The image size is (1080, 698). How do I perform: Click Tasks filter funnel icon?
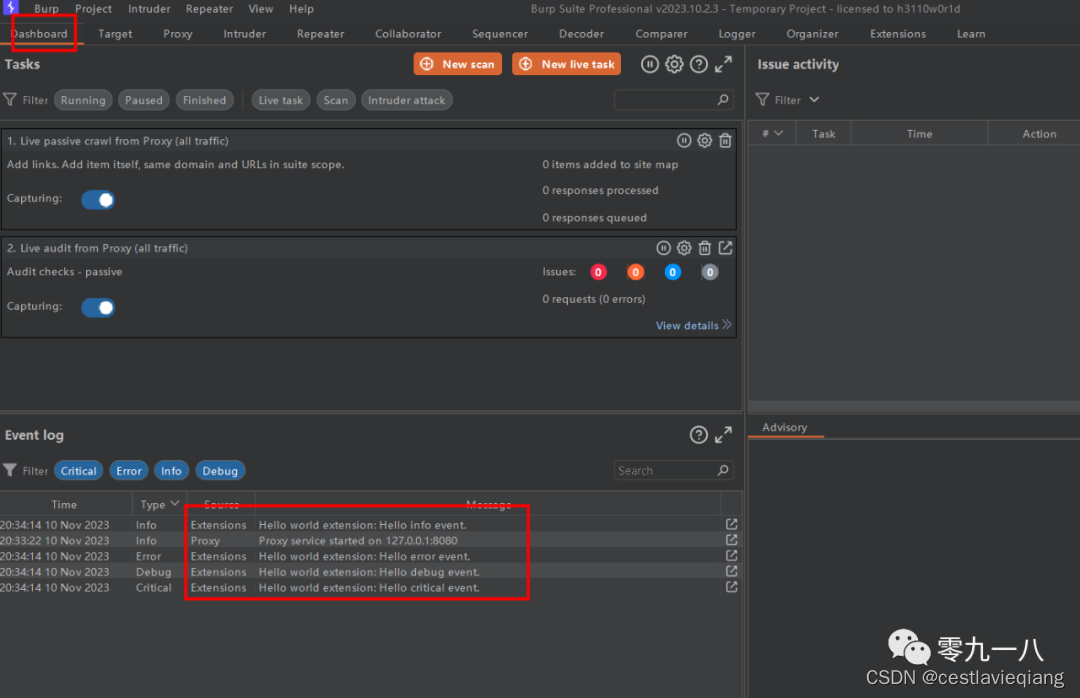10,100
